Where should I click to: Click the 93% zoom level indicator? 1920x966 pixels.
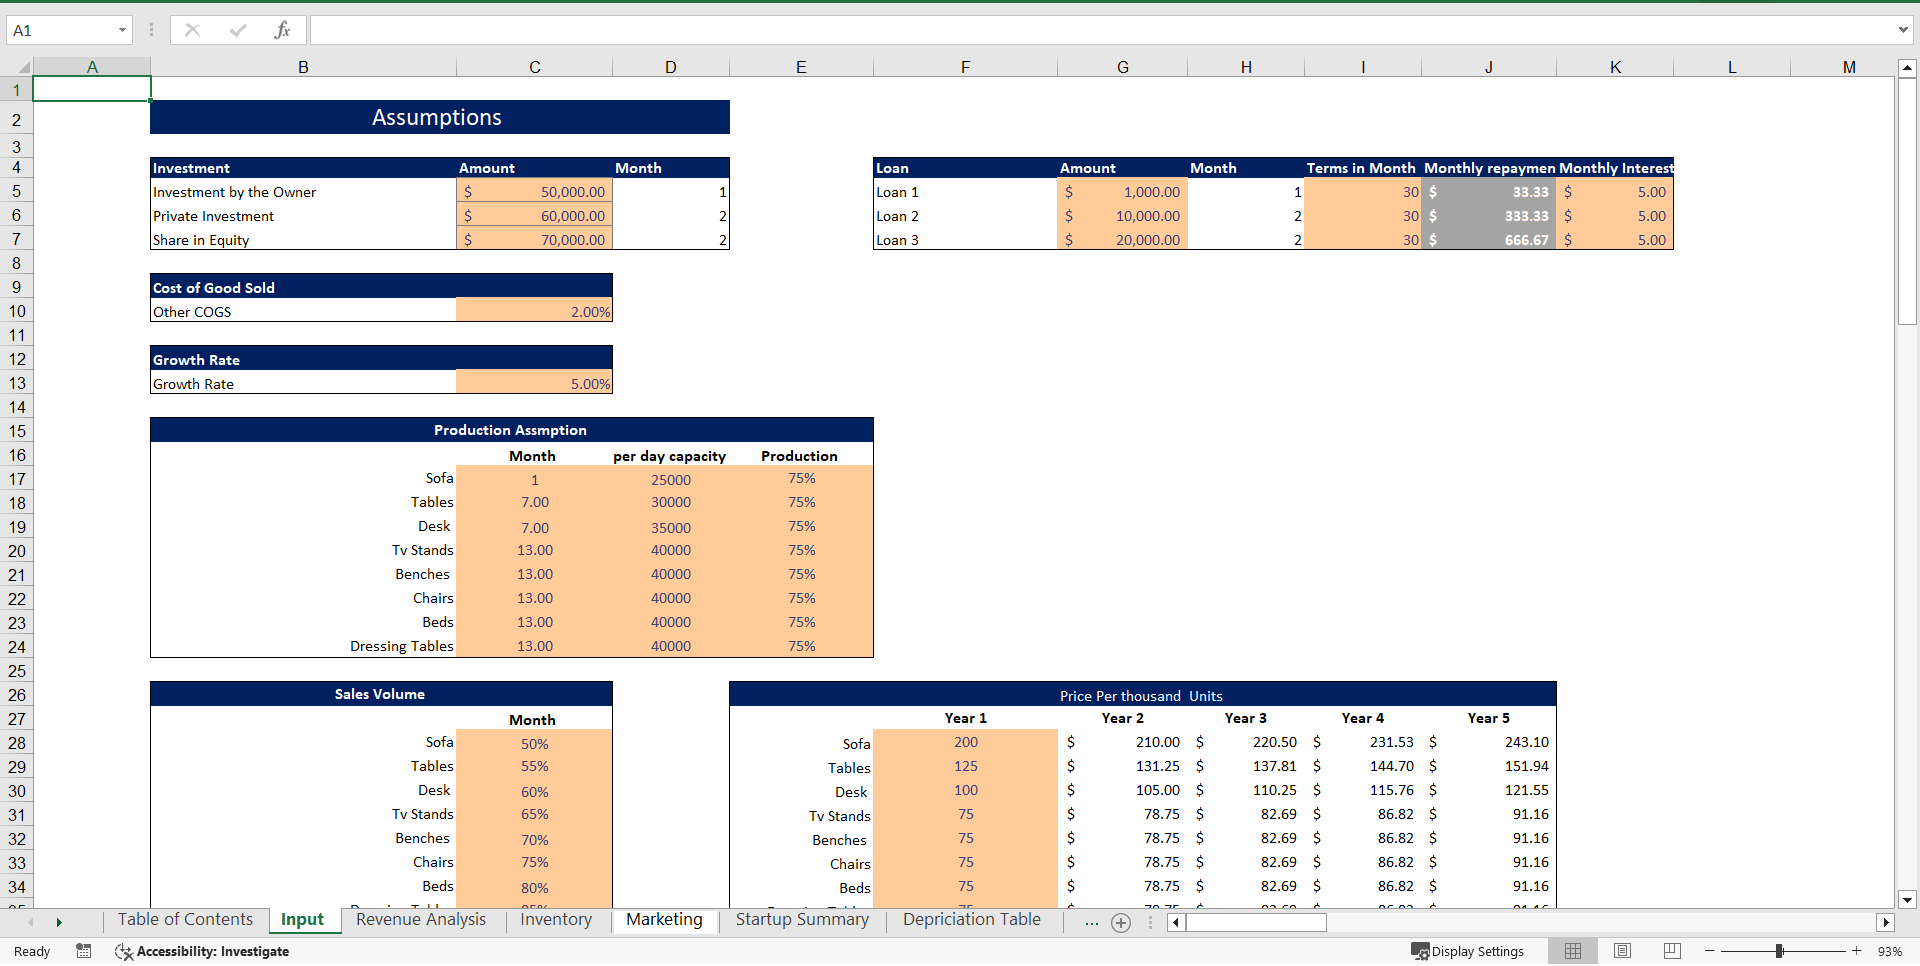click(x=1888, y=951)
